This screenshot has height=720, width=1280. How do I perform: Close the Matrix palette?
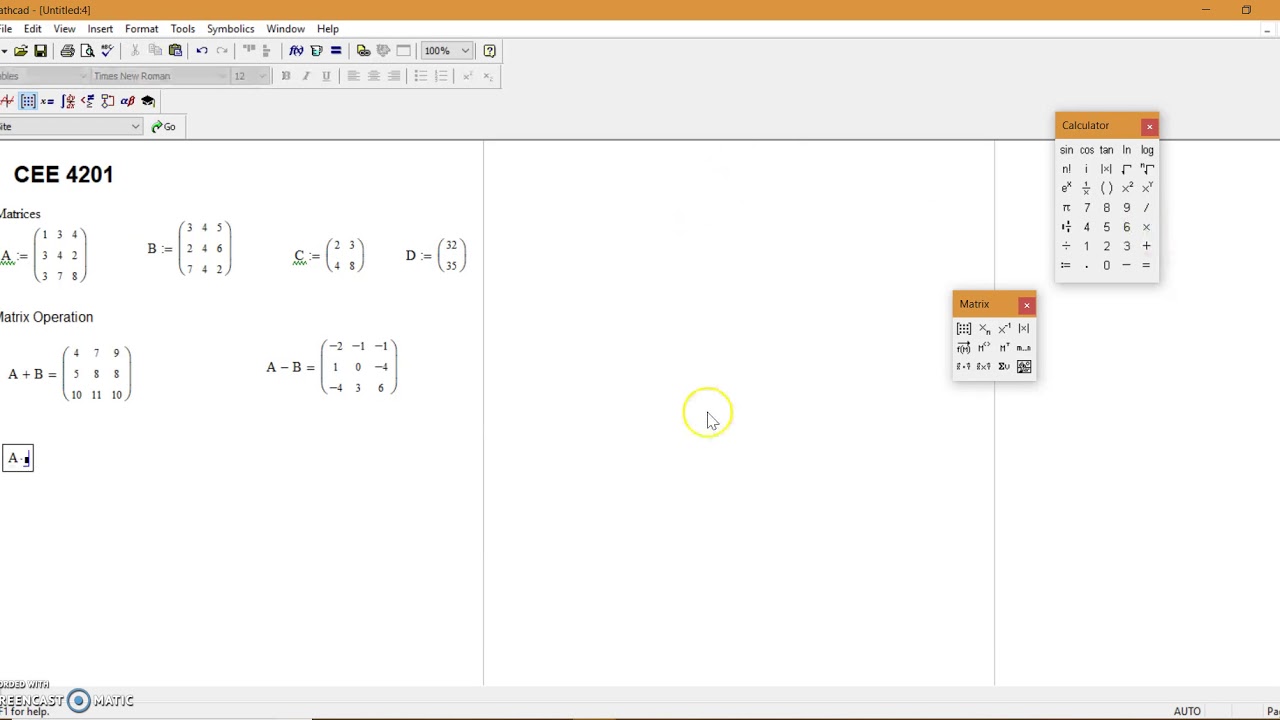1026,305
